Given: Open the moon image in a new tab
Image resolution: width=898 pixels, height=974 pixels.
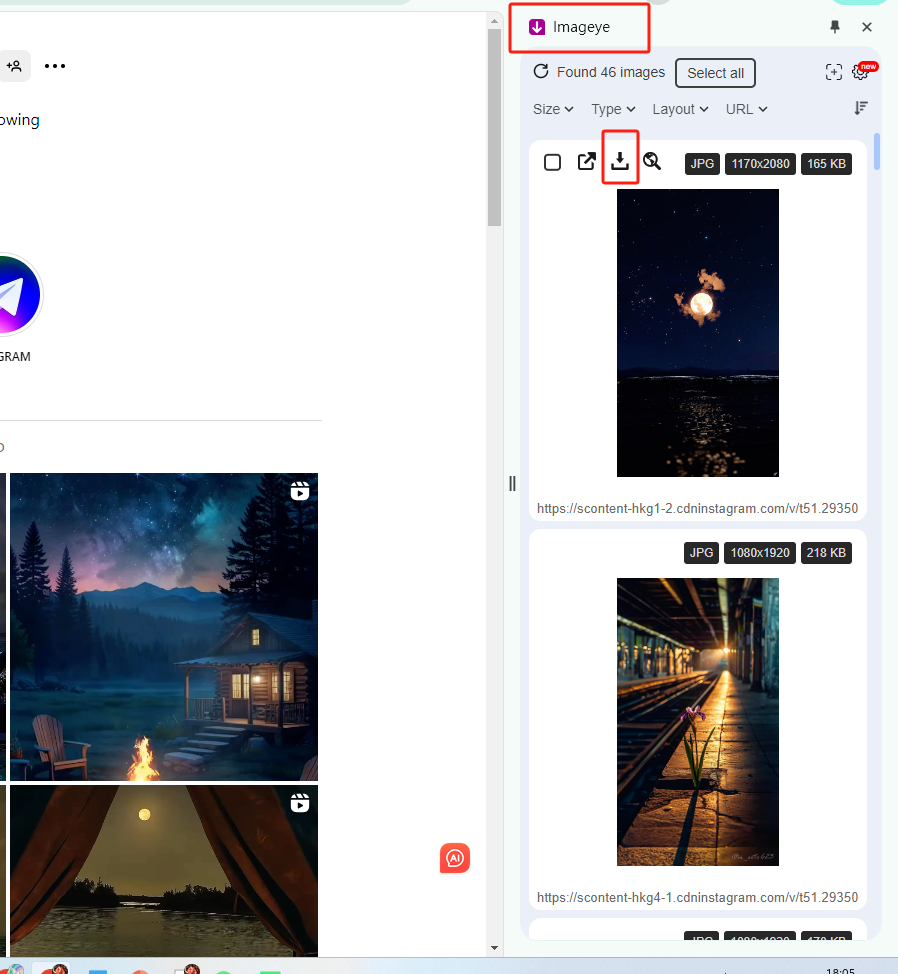Looking at the screenshot, I should coord(586,162).
